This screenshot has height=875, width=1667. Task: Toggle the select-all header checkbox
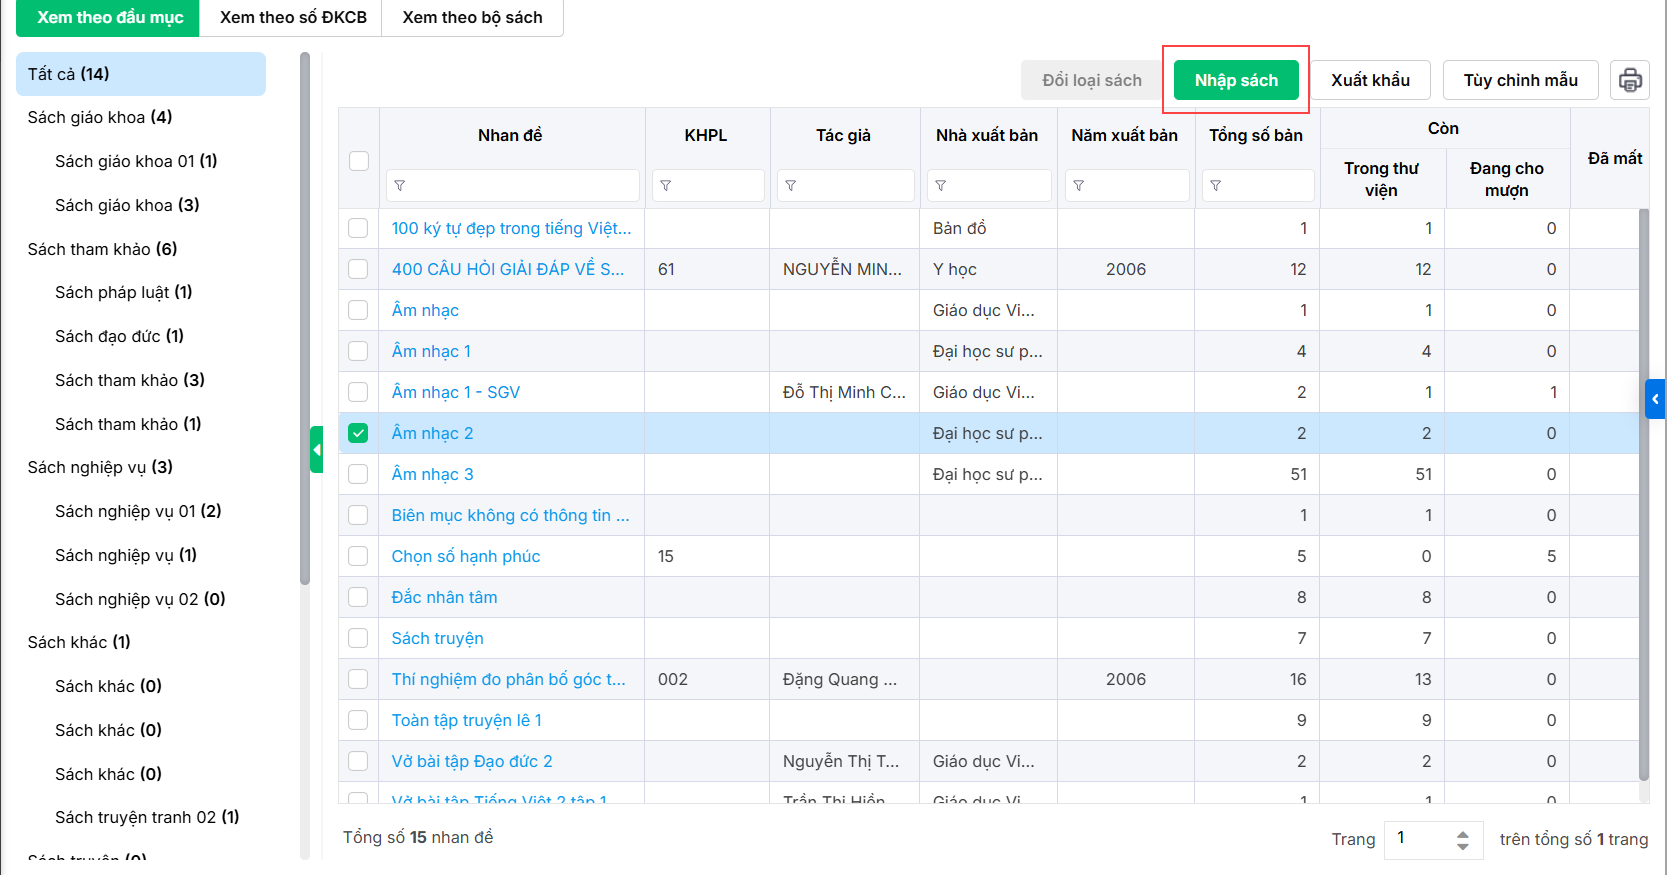(359, 161)
